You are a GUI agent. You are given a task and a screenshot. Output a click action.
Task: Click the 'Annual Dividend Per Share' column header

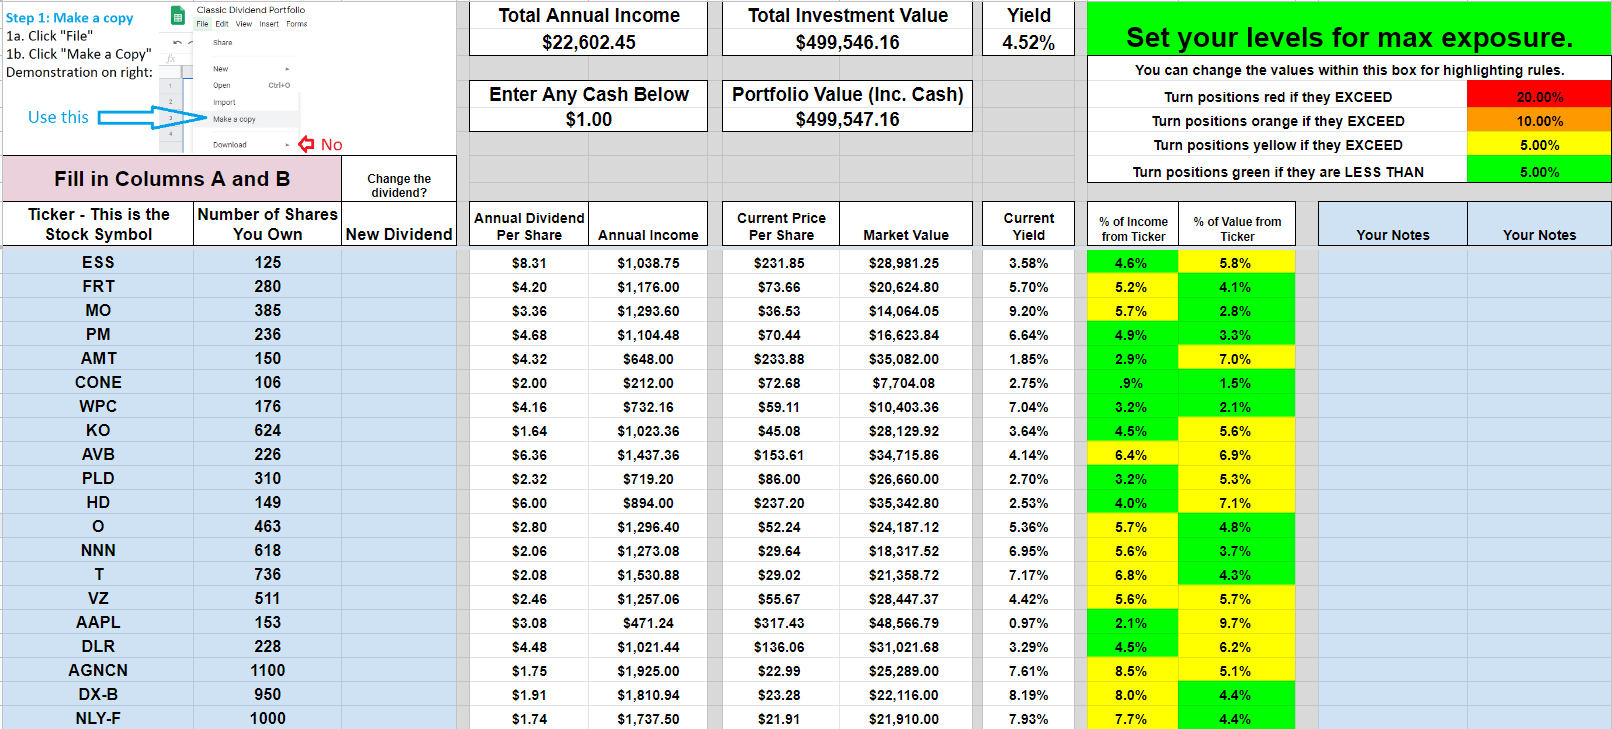[x=529, y=226]
